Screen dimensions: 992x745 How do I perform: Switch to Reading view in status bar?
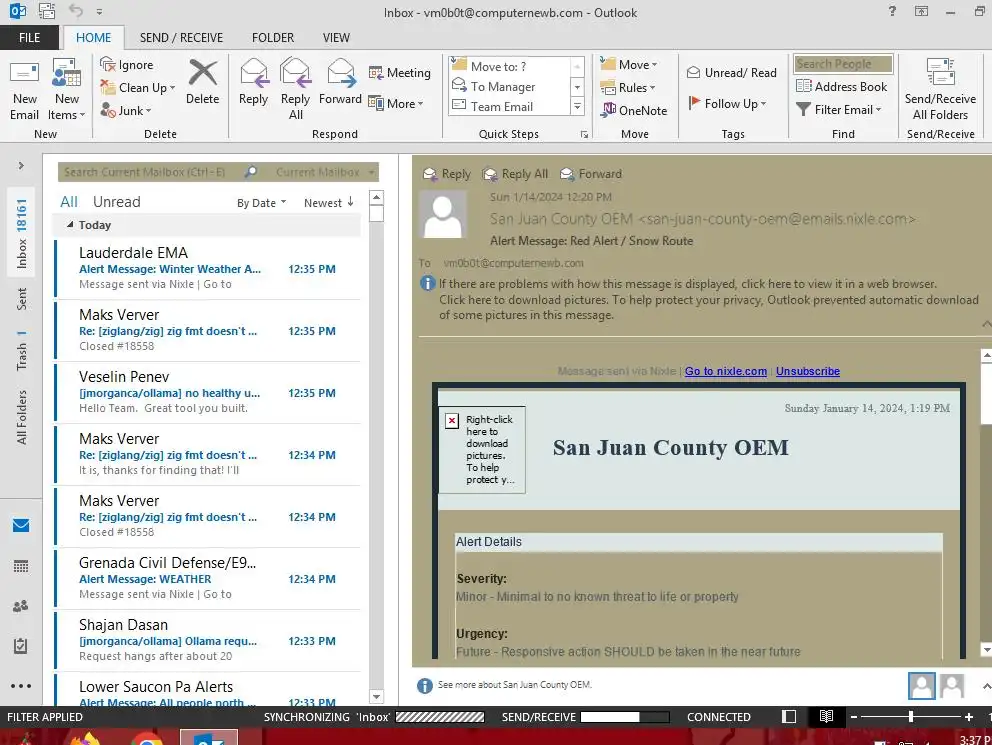pyautogui.click(x=826, y=717)
